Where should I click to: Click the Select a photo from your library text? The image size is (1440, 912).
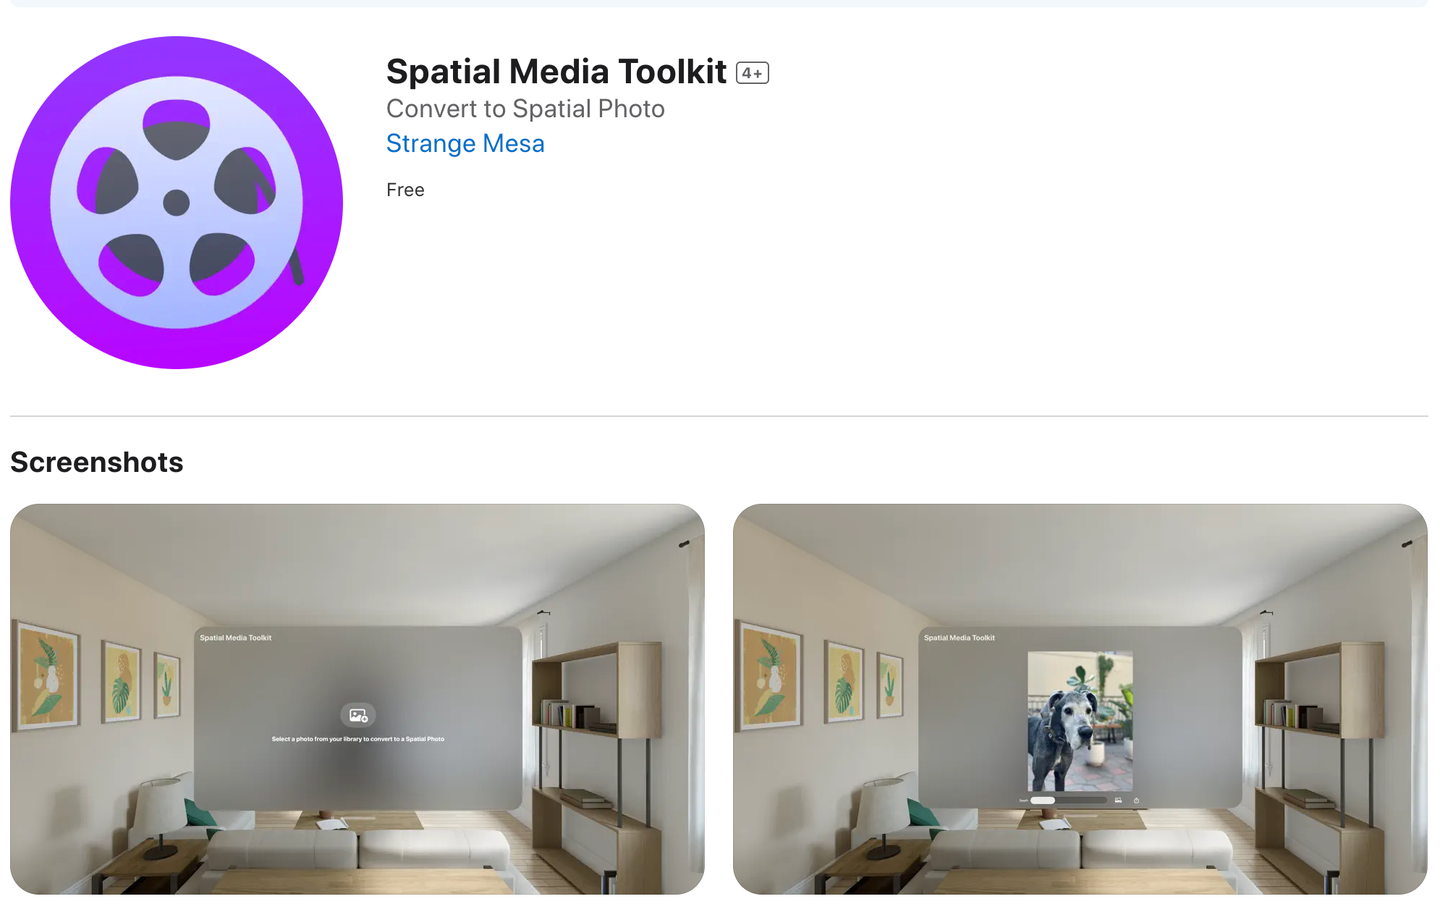pos(358,739)
